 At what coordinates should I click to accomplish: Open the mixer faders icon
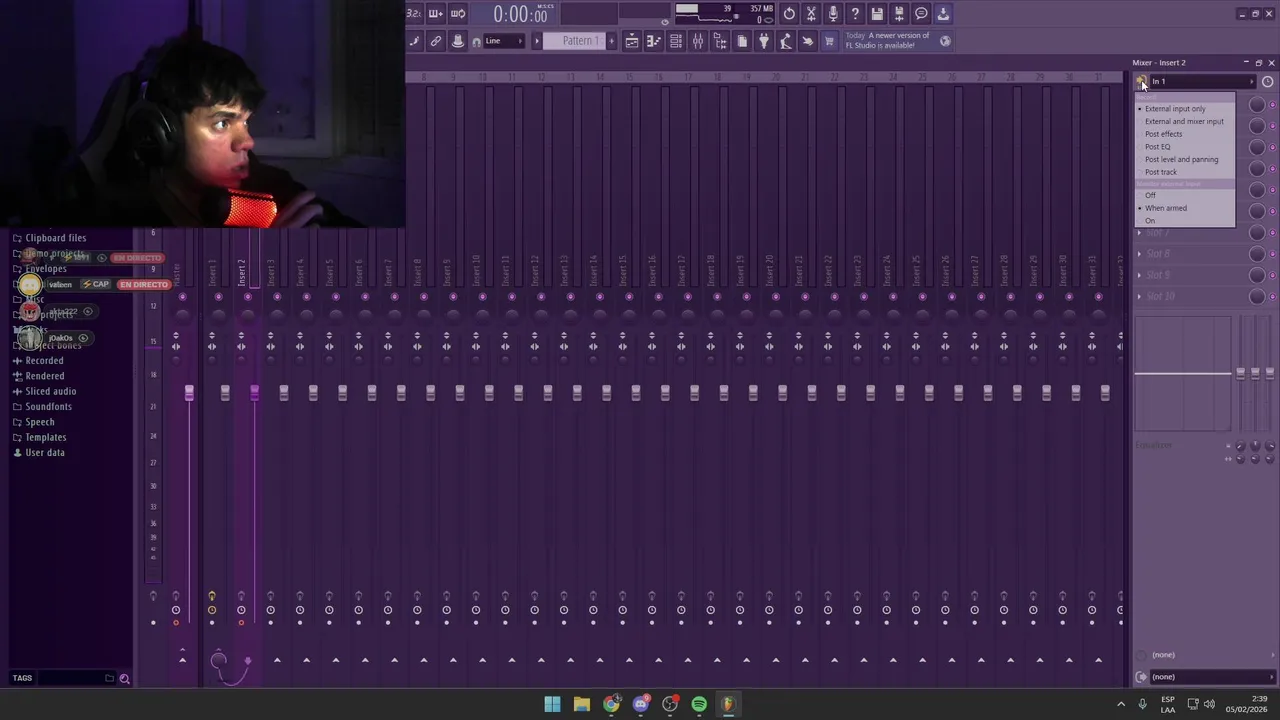coord(698,41)
